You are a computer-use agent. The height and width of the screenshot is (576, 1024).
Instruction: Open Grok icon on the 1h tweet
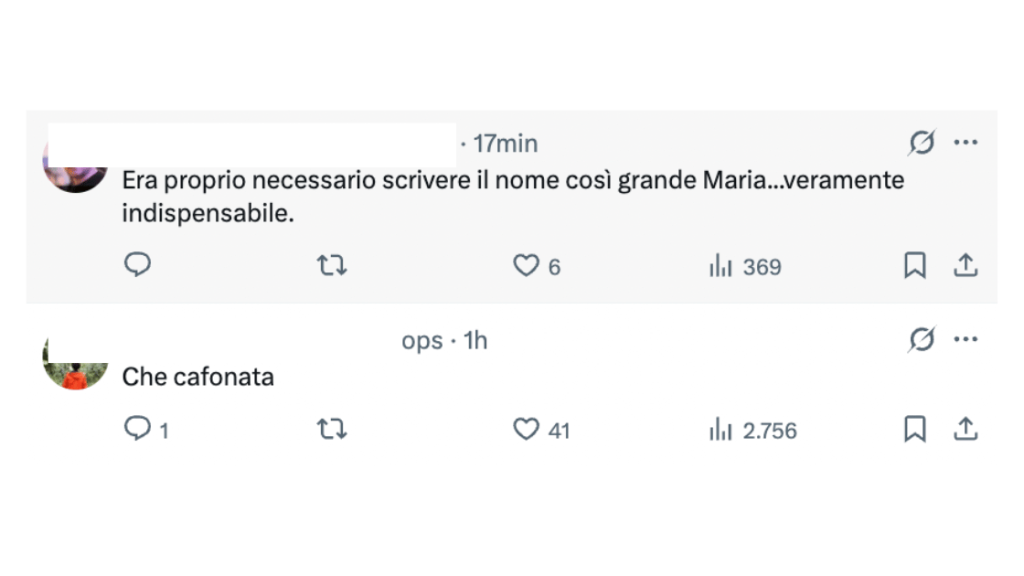(921, 341)
